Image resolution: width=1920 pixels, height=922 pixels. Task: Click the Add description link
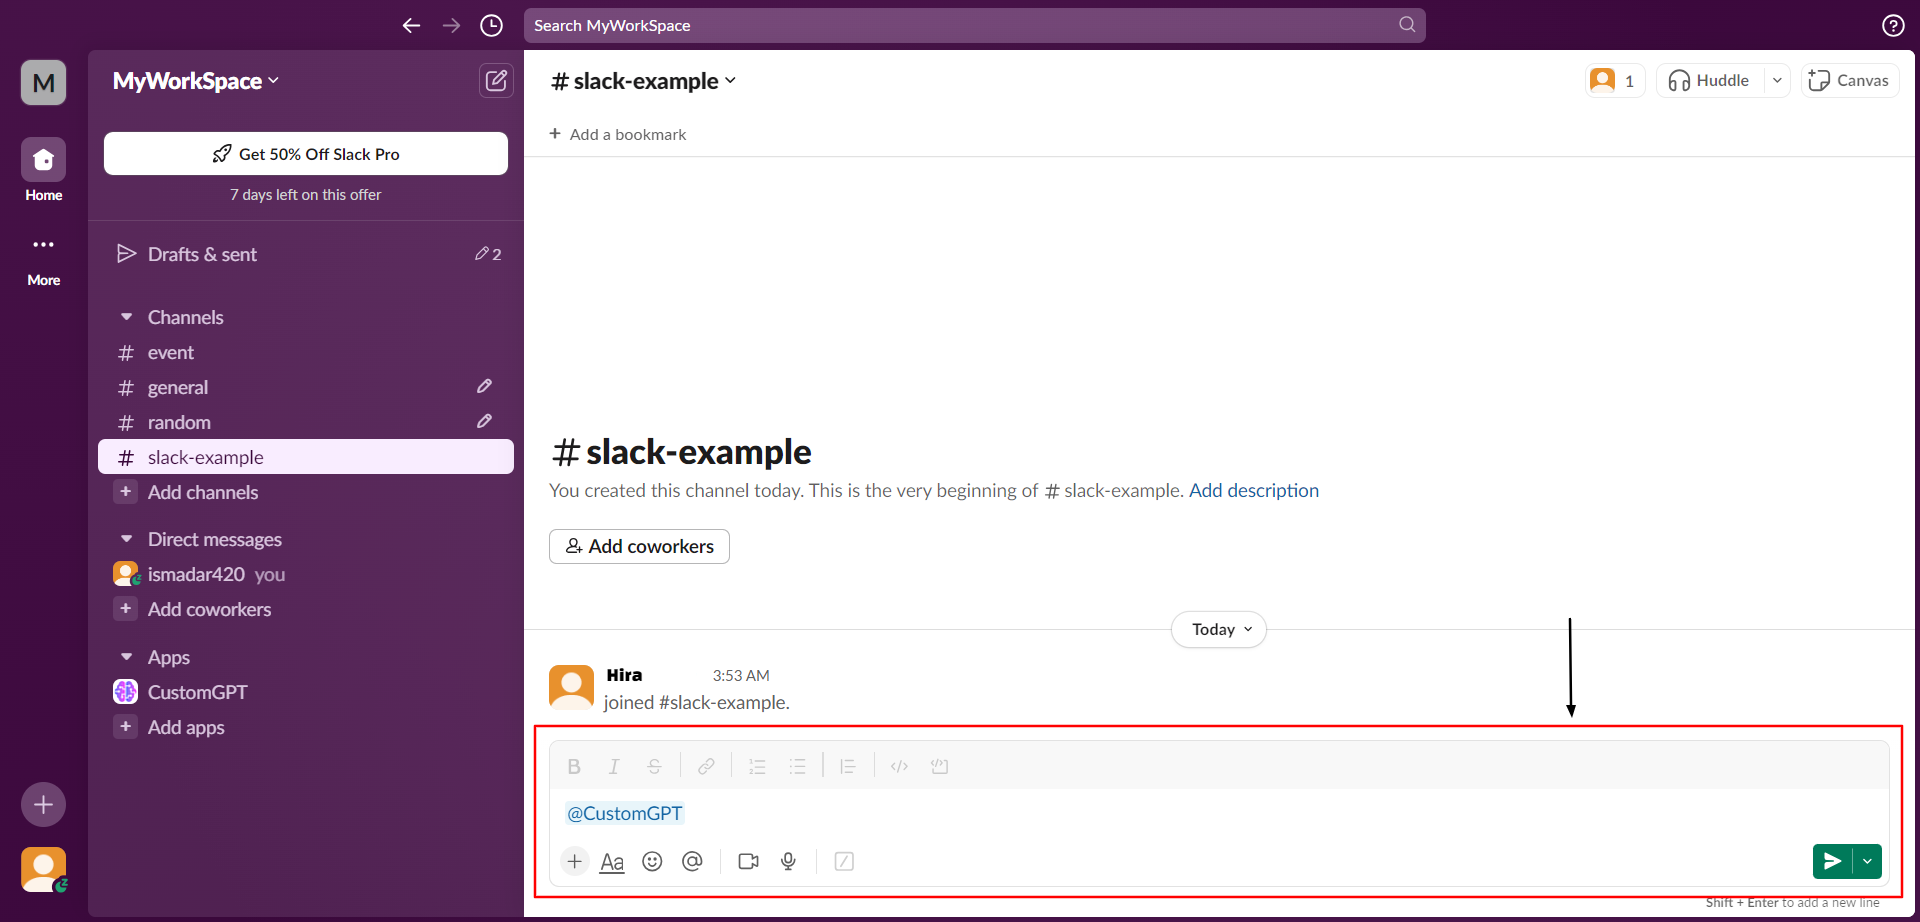pos(1253,490)
